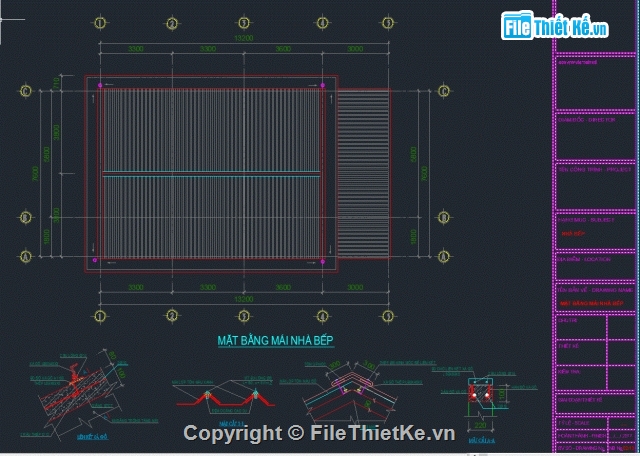Select the bottom 3000 dimension text

[x=355, y=287]
